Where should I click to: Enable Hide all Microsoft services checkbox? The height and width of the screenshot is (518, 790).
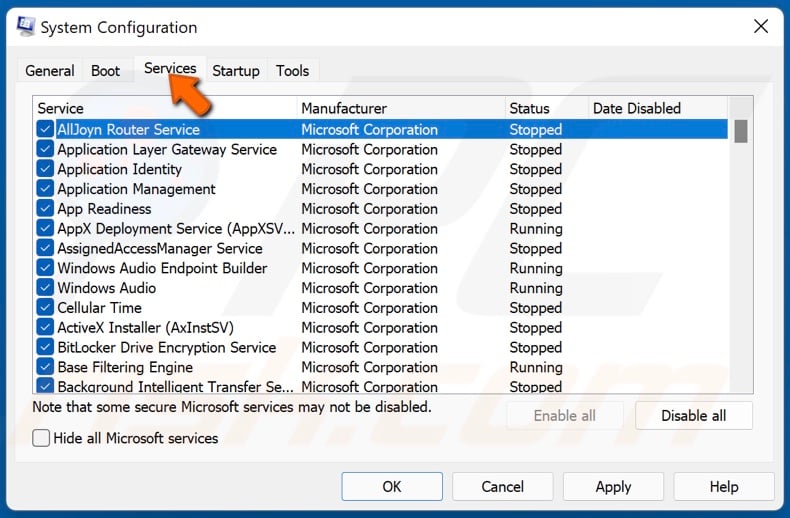point(41,438)
